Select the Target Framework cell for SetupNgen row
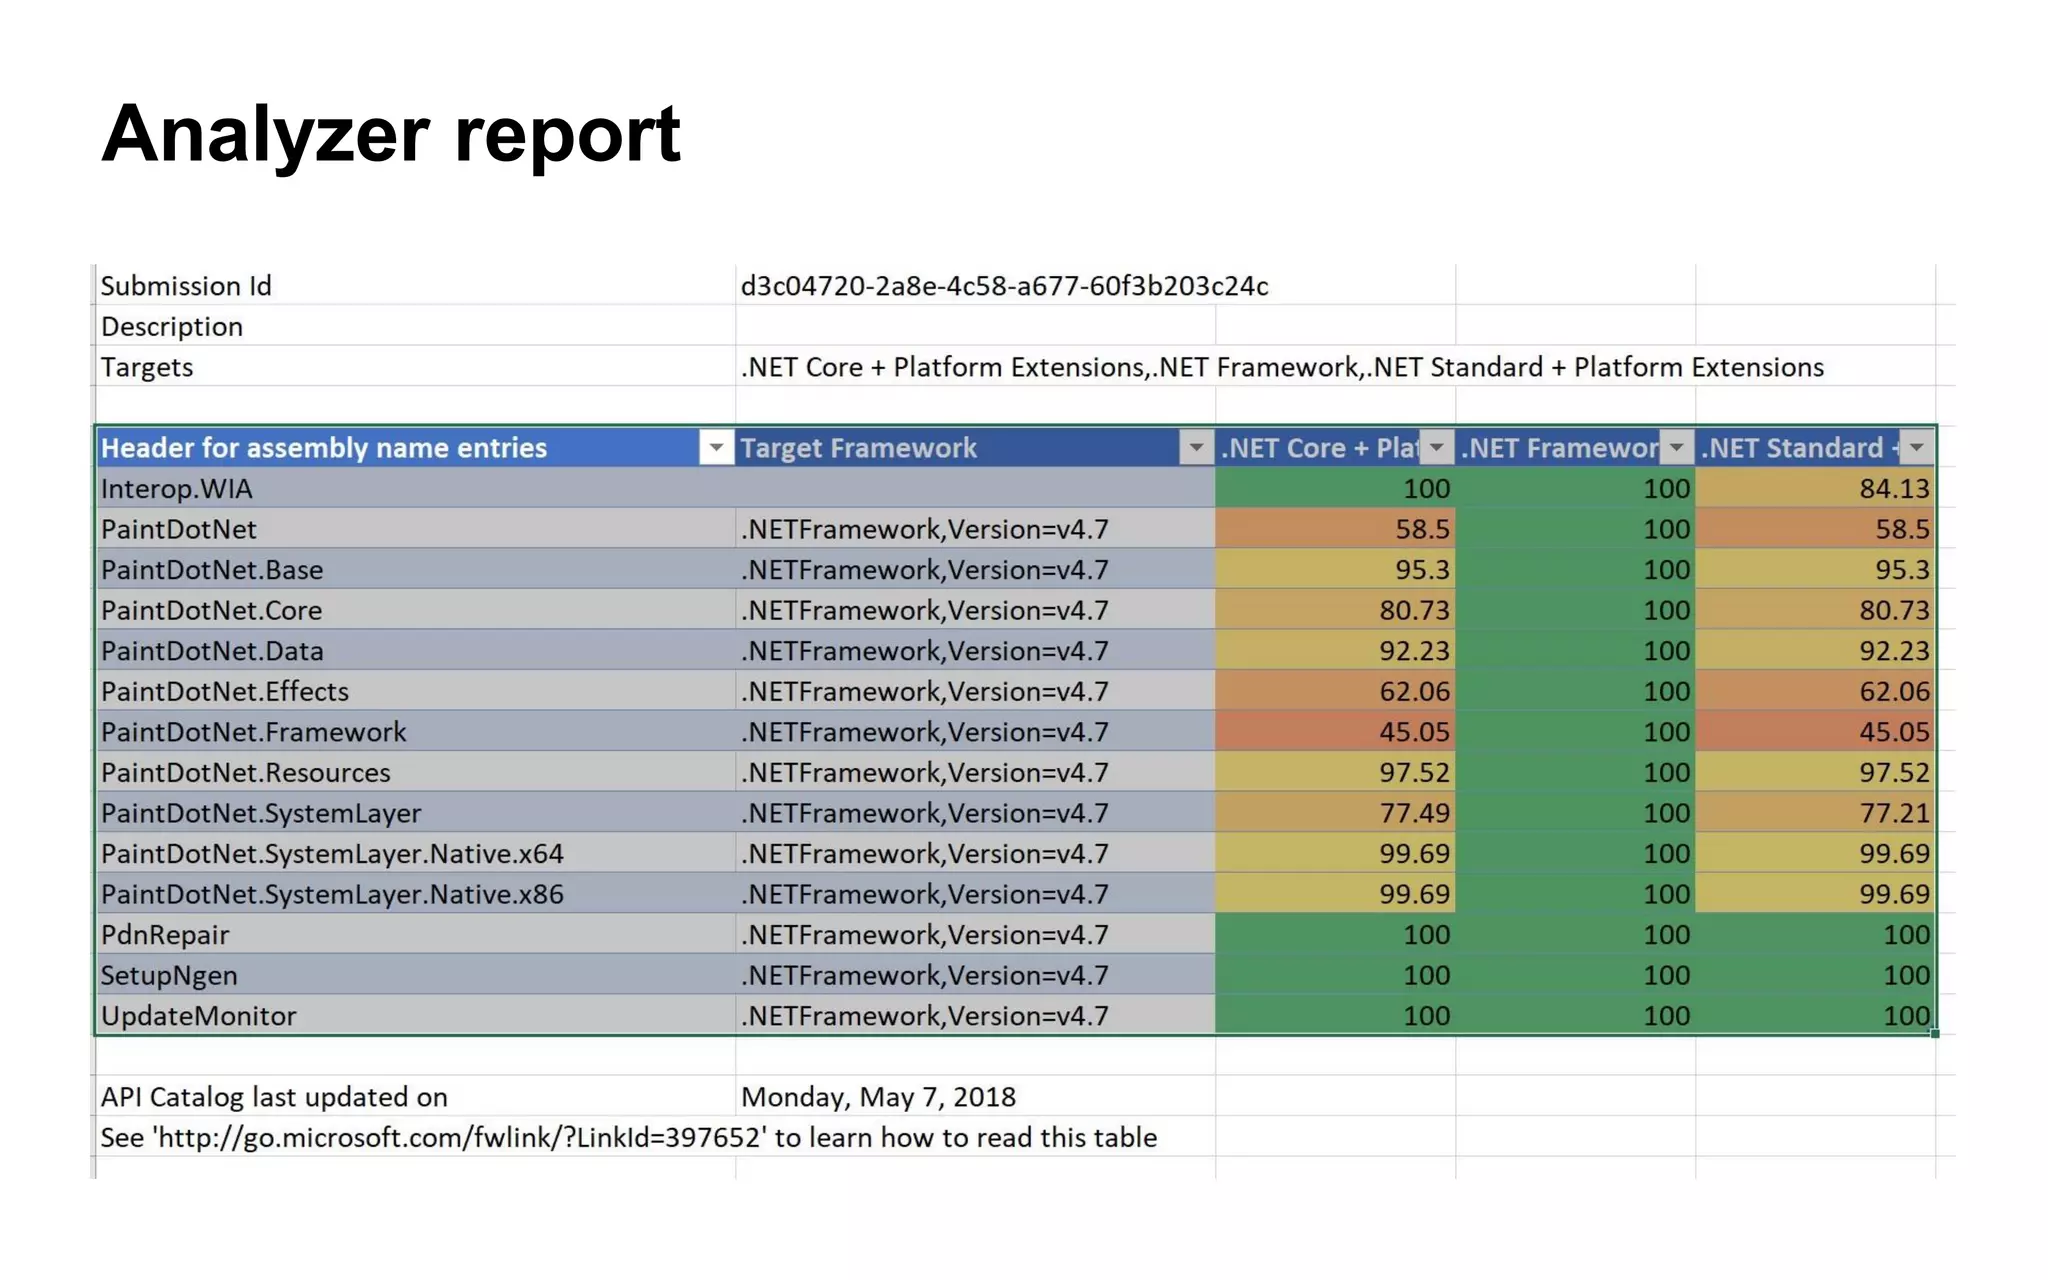Screen dimensions: 2048x1280 pos(975,975)
